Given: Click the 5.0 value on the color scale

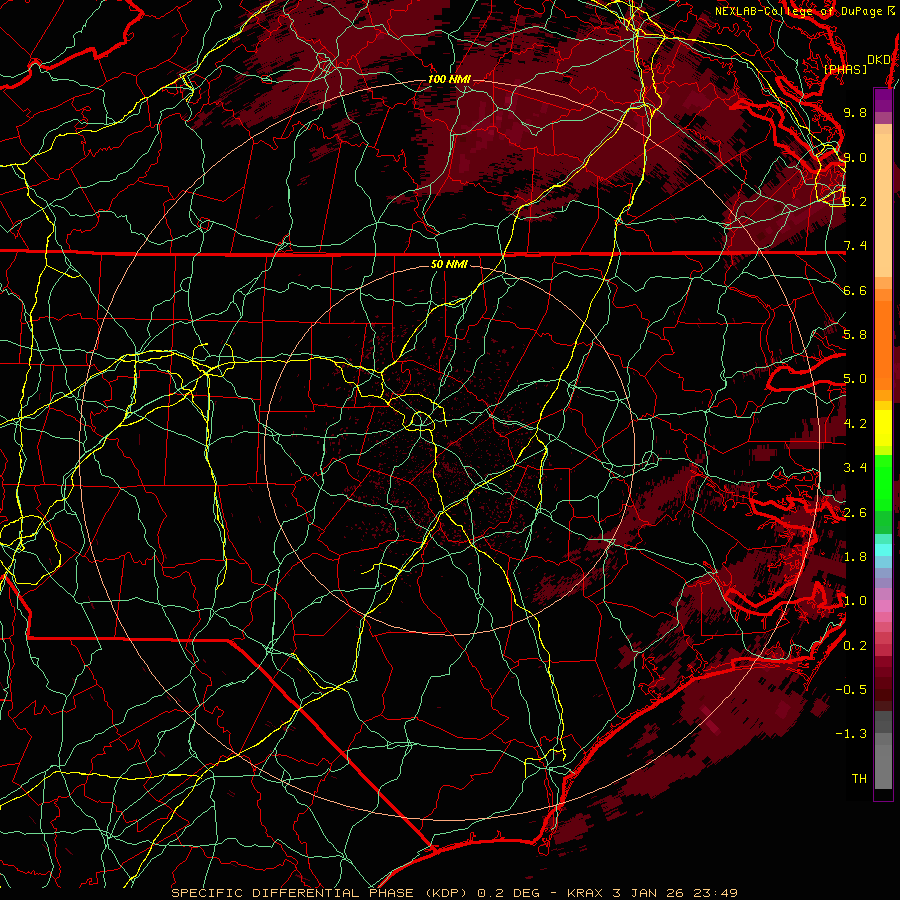Looking at the screenshot, I should point(855,379).
